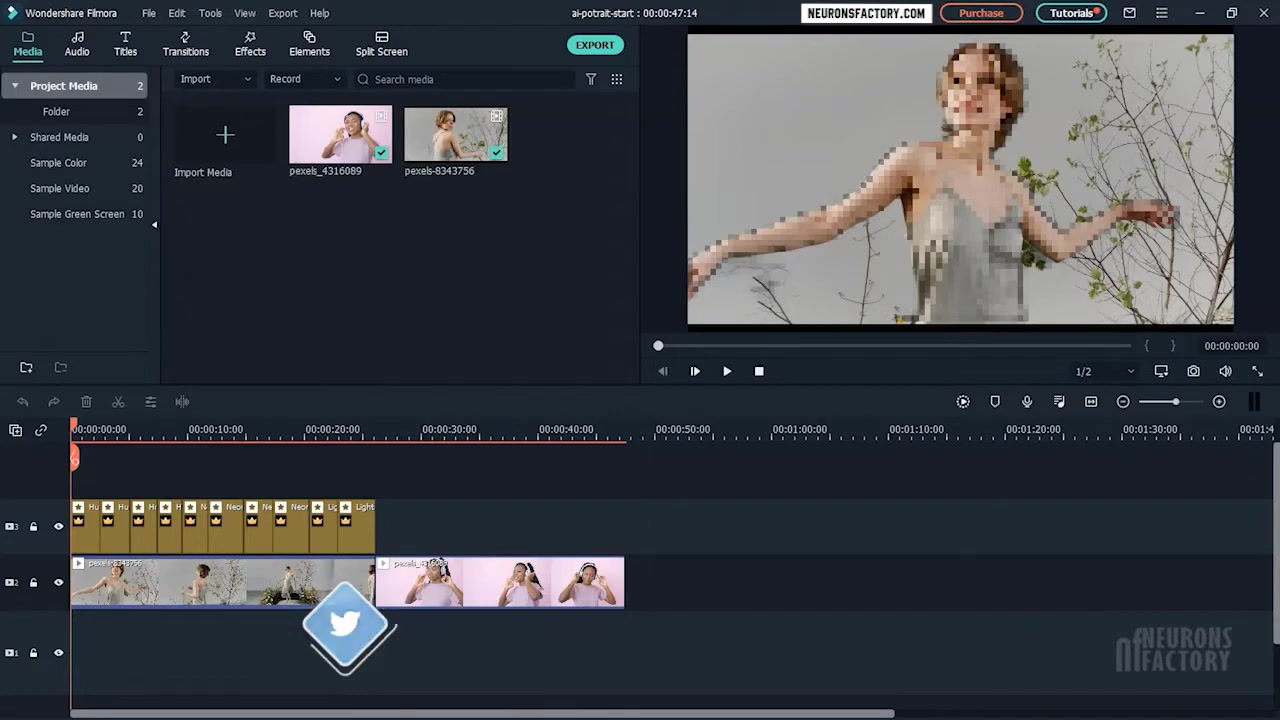
Task: Open the Tools menu
Action: [210, 13]
